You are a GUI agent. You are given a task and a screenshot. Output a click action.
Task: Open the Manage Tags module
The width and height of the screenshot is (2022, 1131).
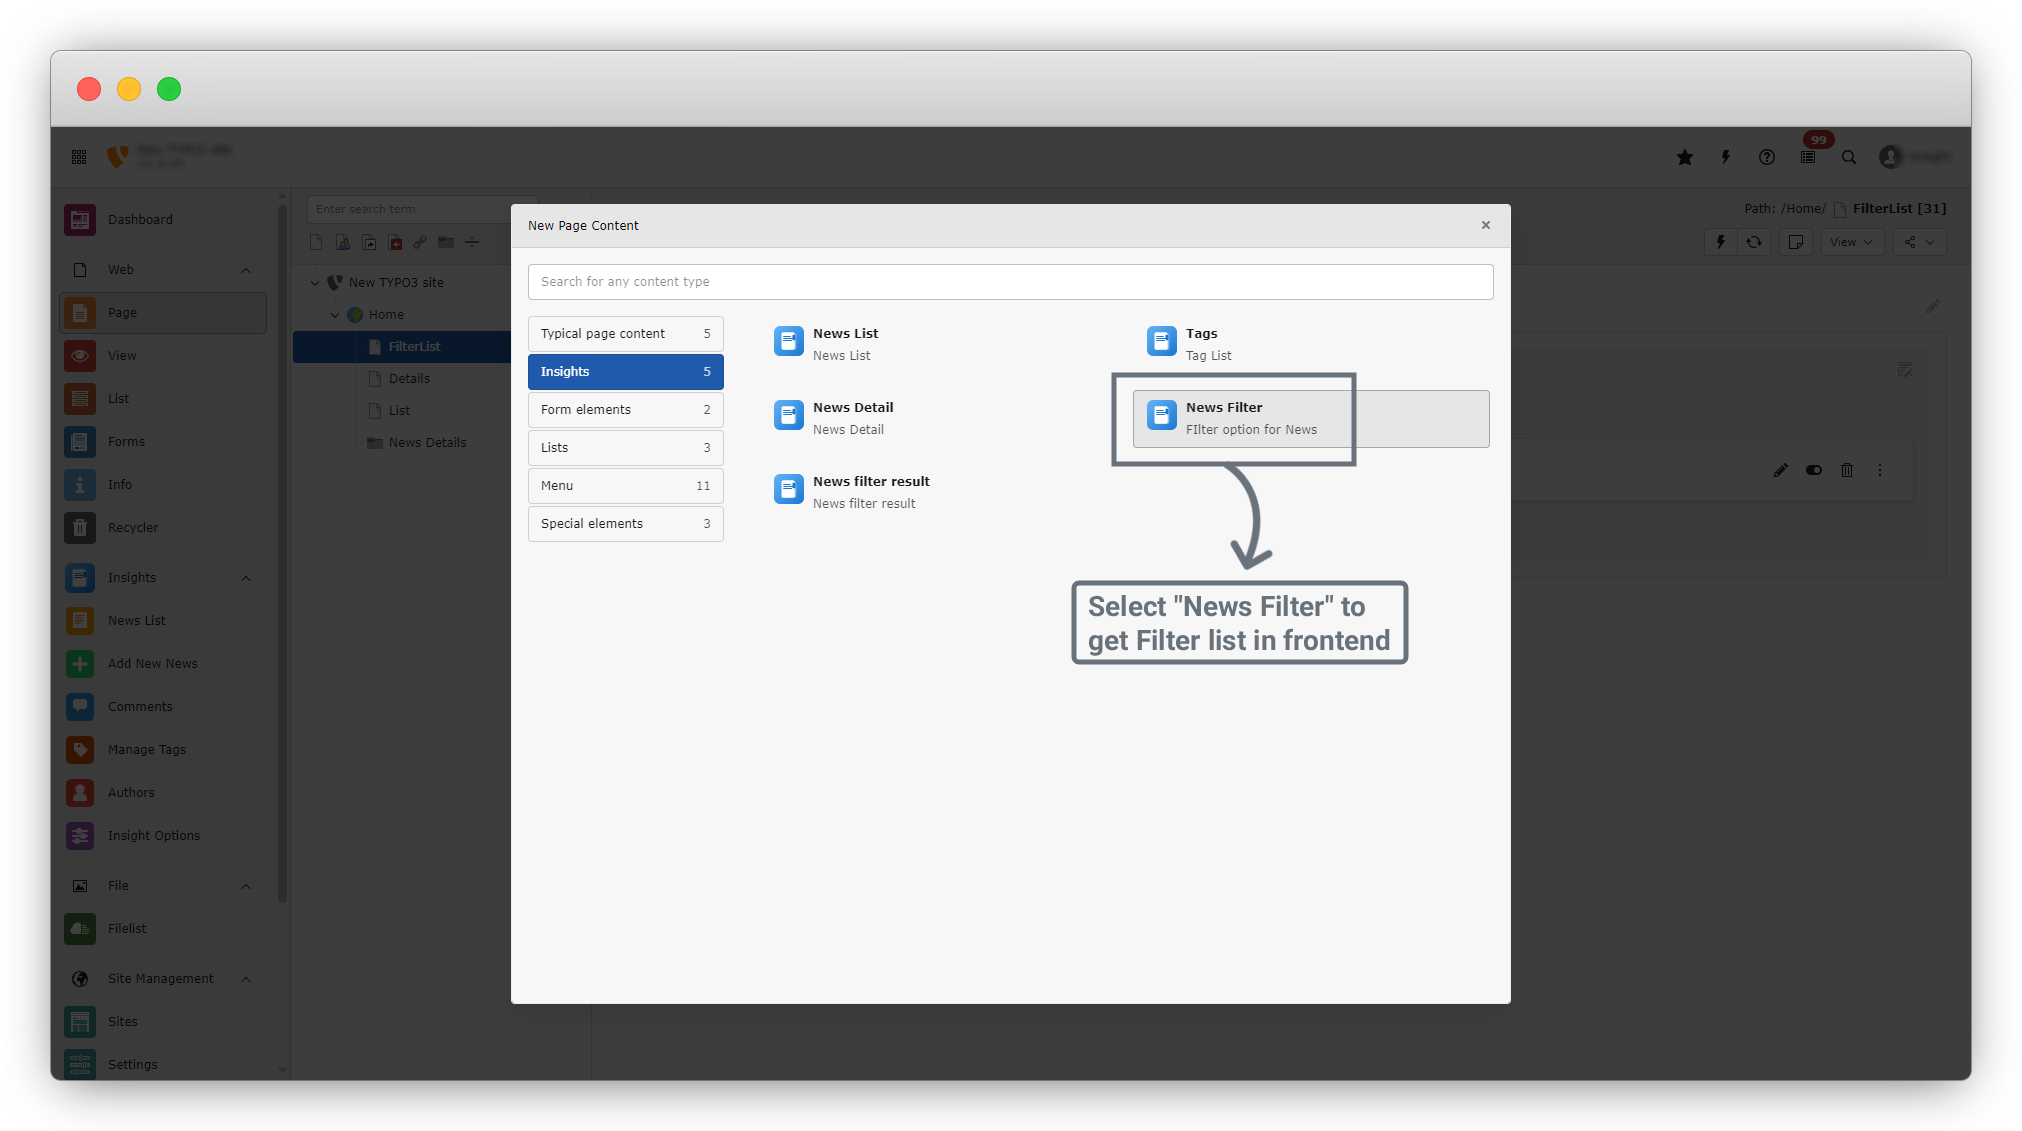[146, 750]
